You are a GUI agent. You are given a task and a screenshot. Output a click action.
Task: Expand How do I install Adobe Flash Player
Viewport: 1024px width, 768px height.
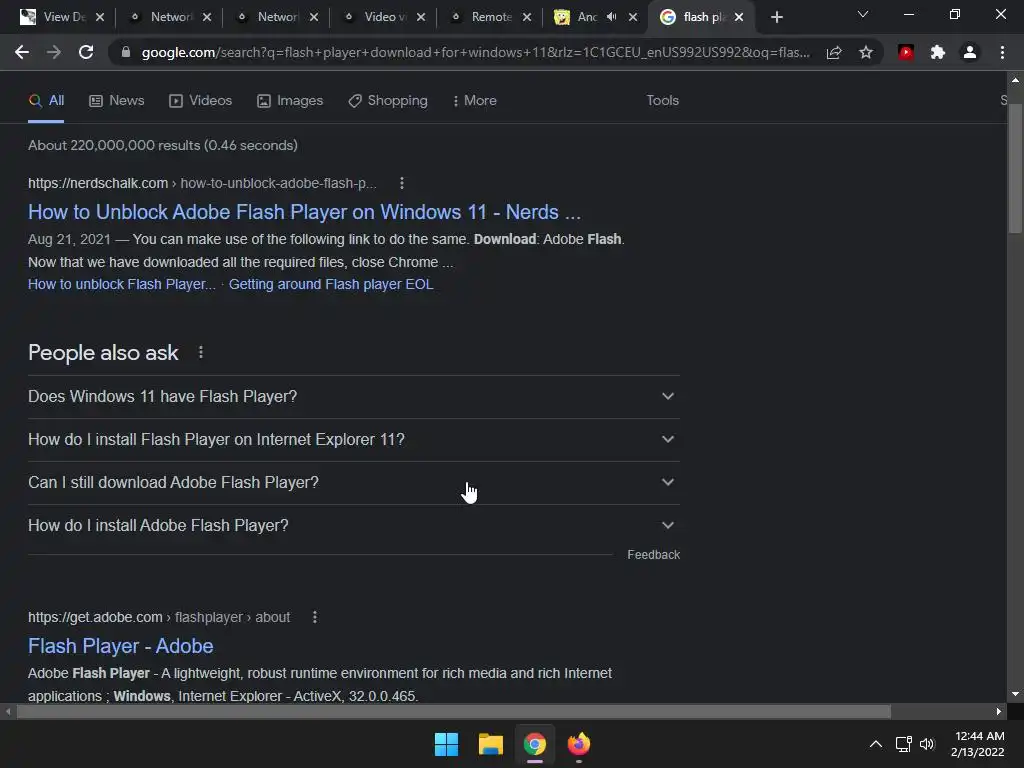click(353, 526)
